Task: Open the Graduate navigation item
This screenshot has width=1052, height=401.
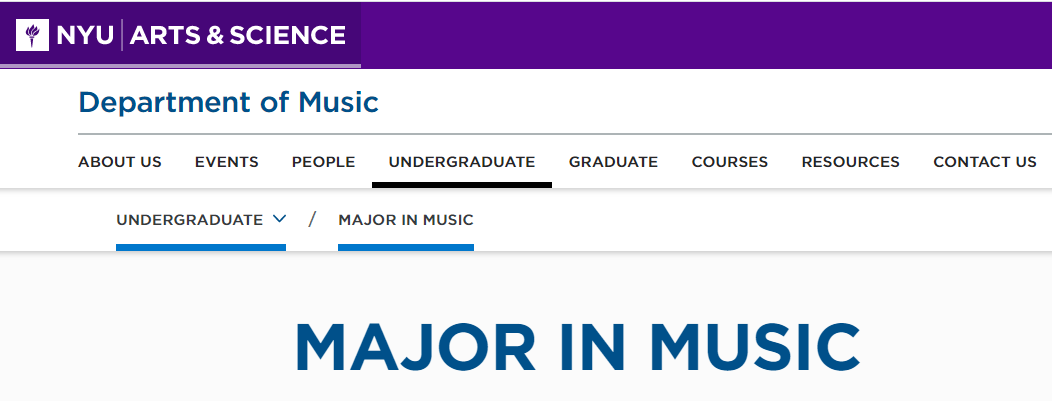Action: pos(613,162)
